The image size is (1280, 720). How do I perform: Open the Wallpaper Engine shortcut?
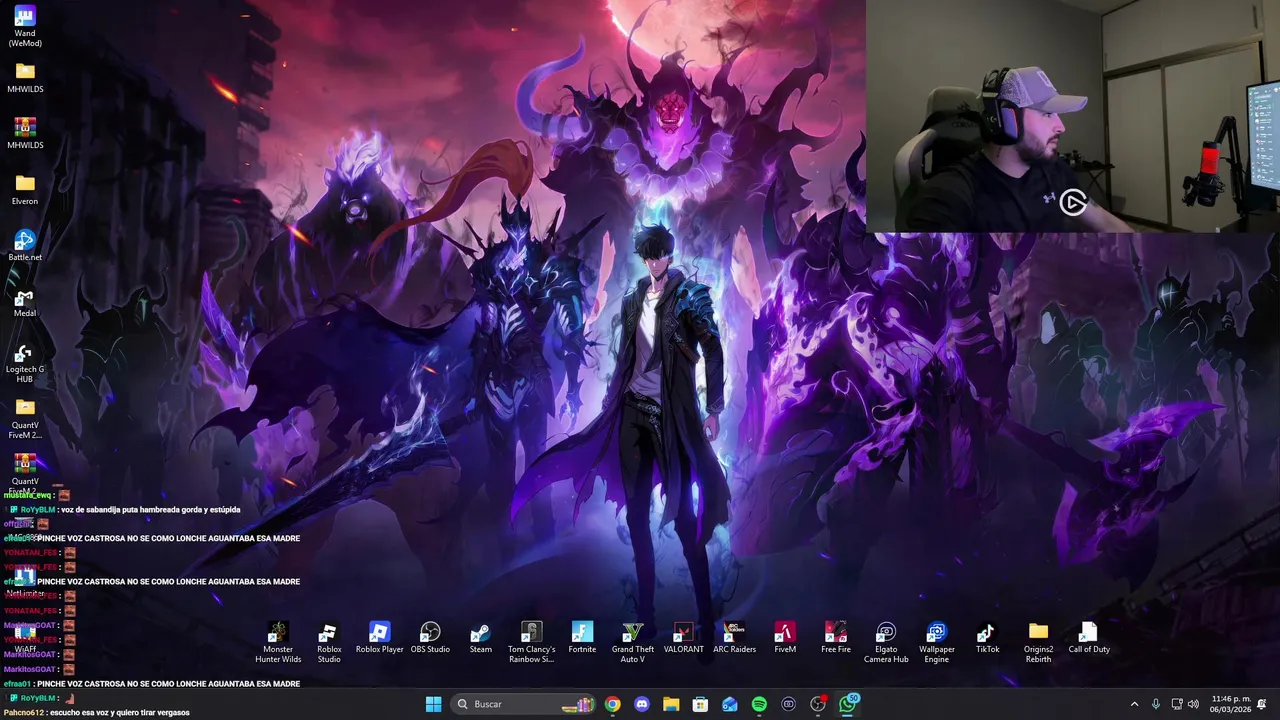[937, 642]
